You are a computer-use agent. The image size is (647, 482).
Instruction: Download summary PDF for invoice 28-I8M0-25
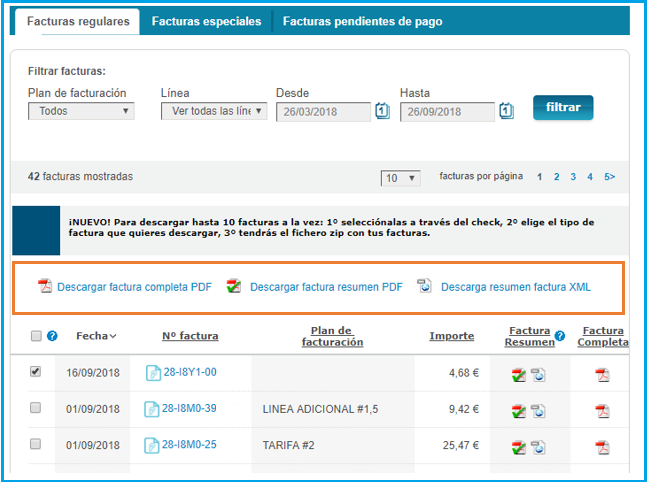[x=519, y=448]
